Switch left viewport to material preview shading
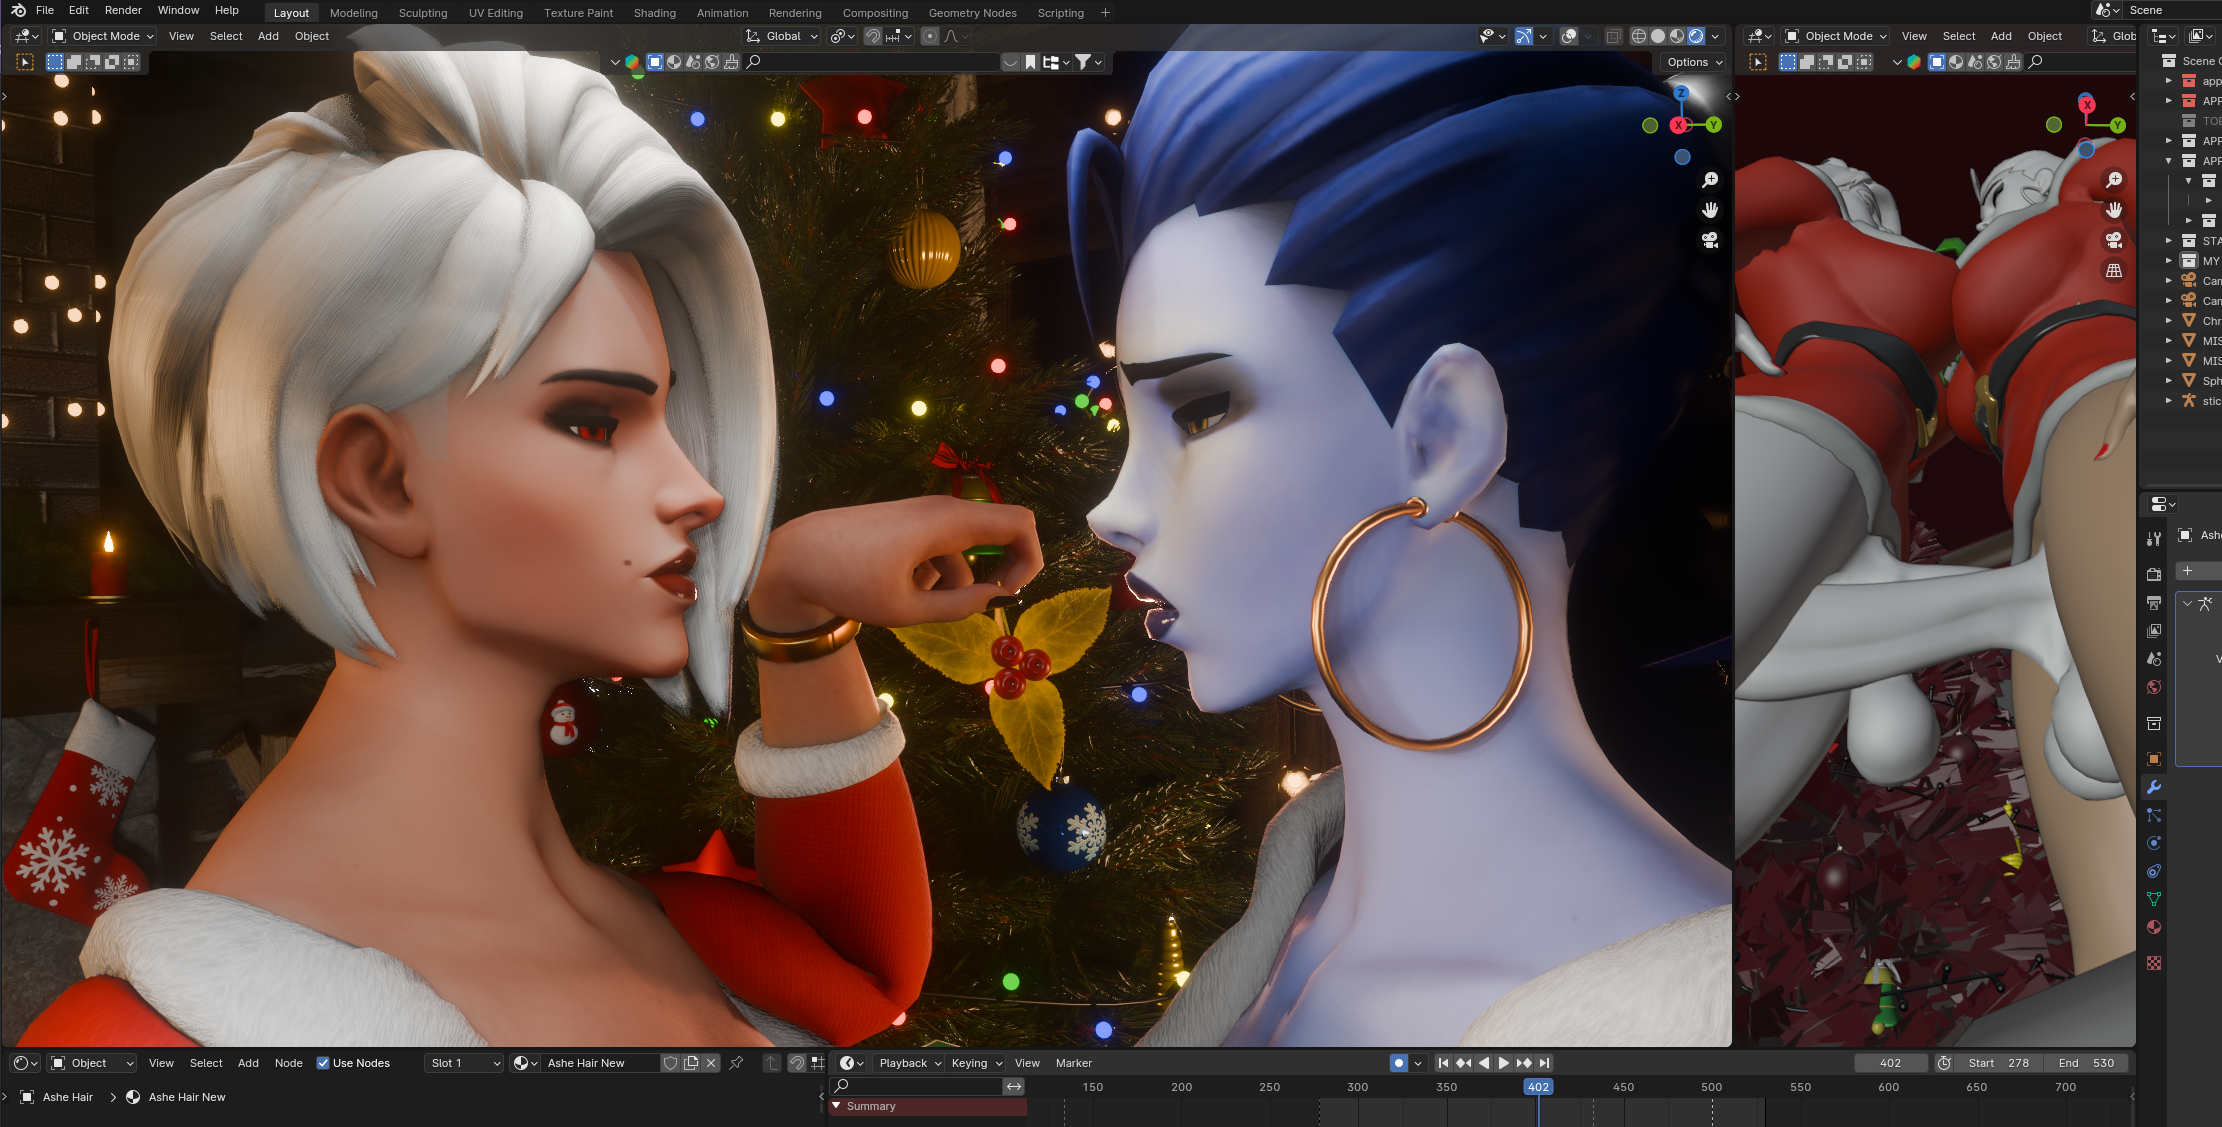 point(1677,36)
